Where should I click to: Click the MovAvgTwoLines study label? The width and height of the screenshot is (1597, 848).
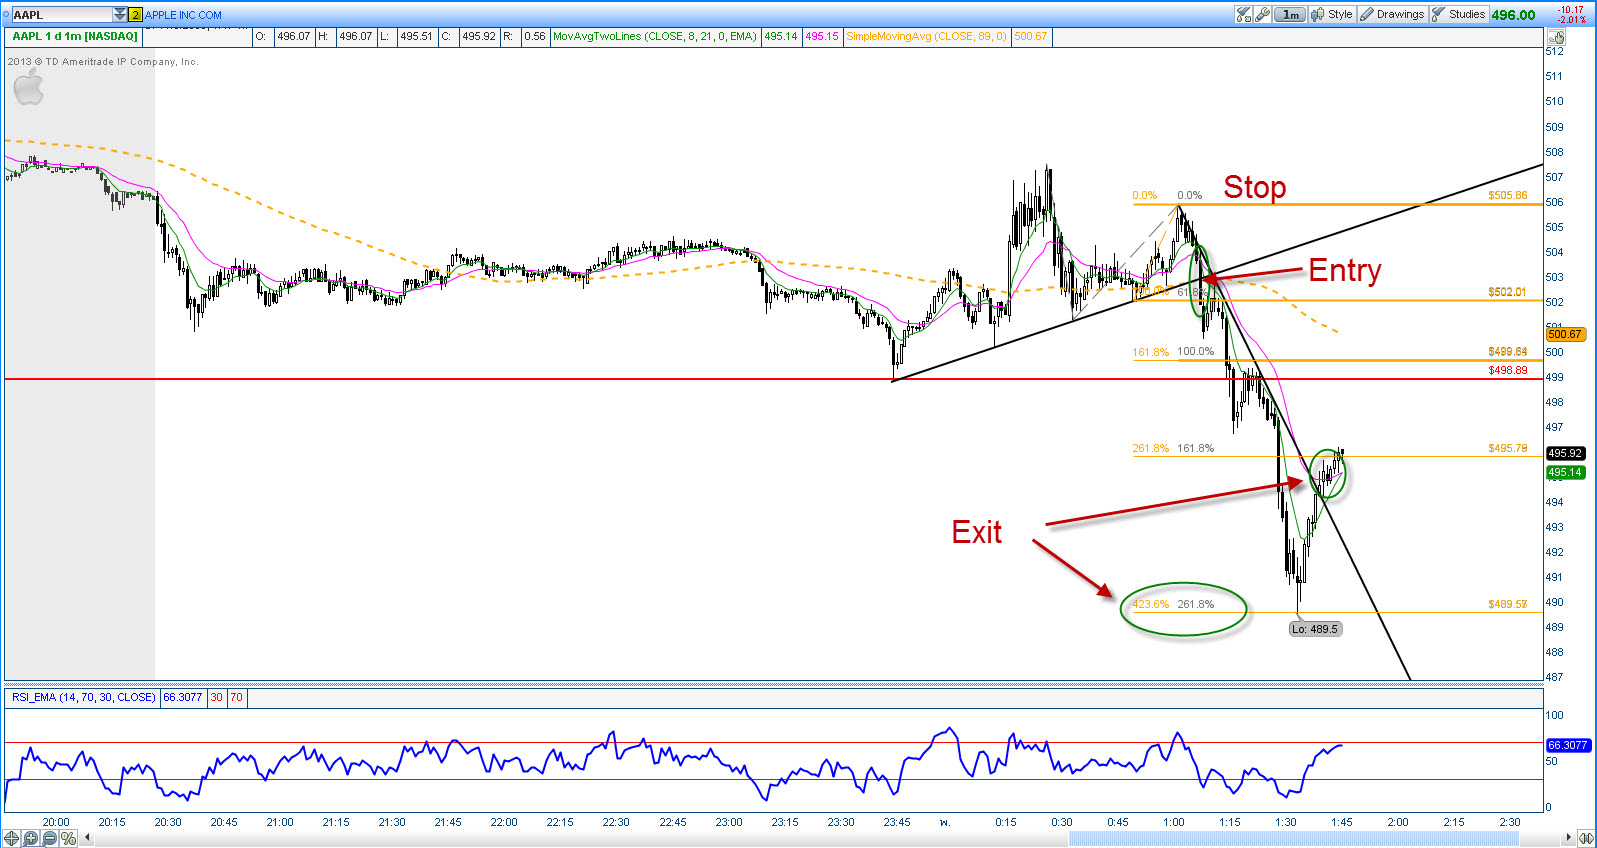[655, 36]
